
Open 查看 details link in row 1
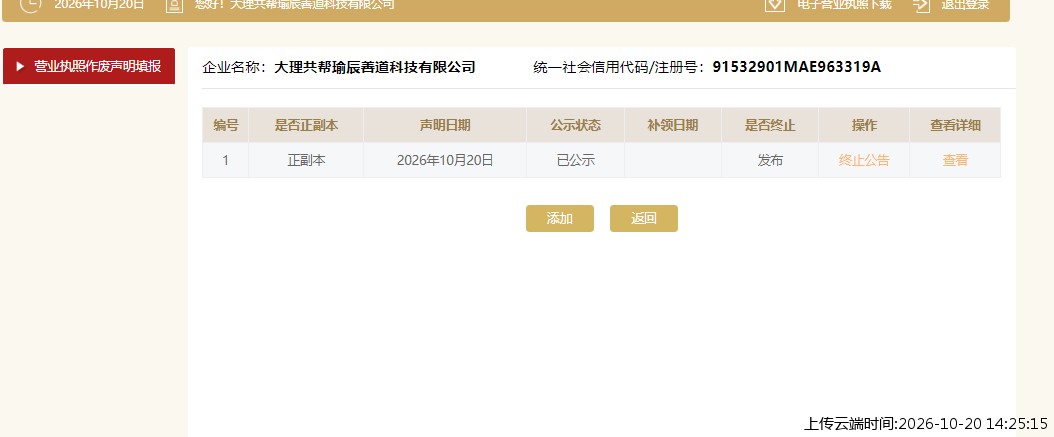tap(955, 160)
